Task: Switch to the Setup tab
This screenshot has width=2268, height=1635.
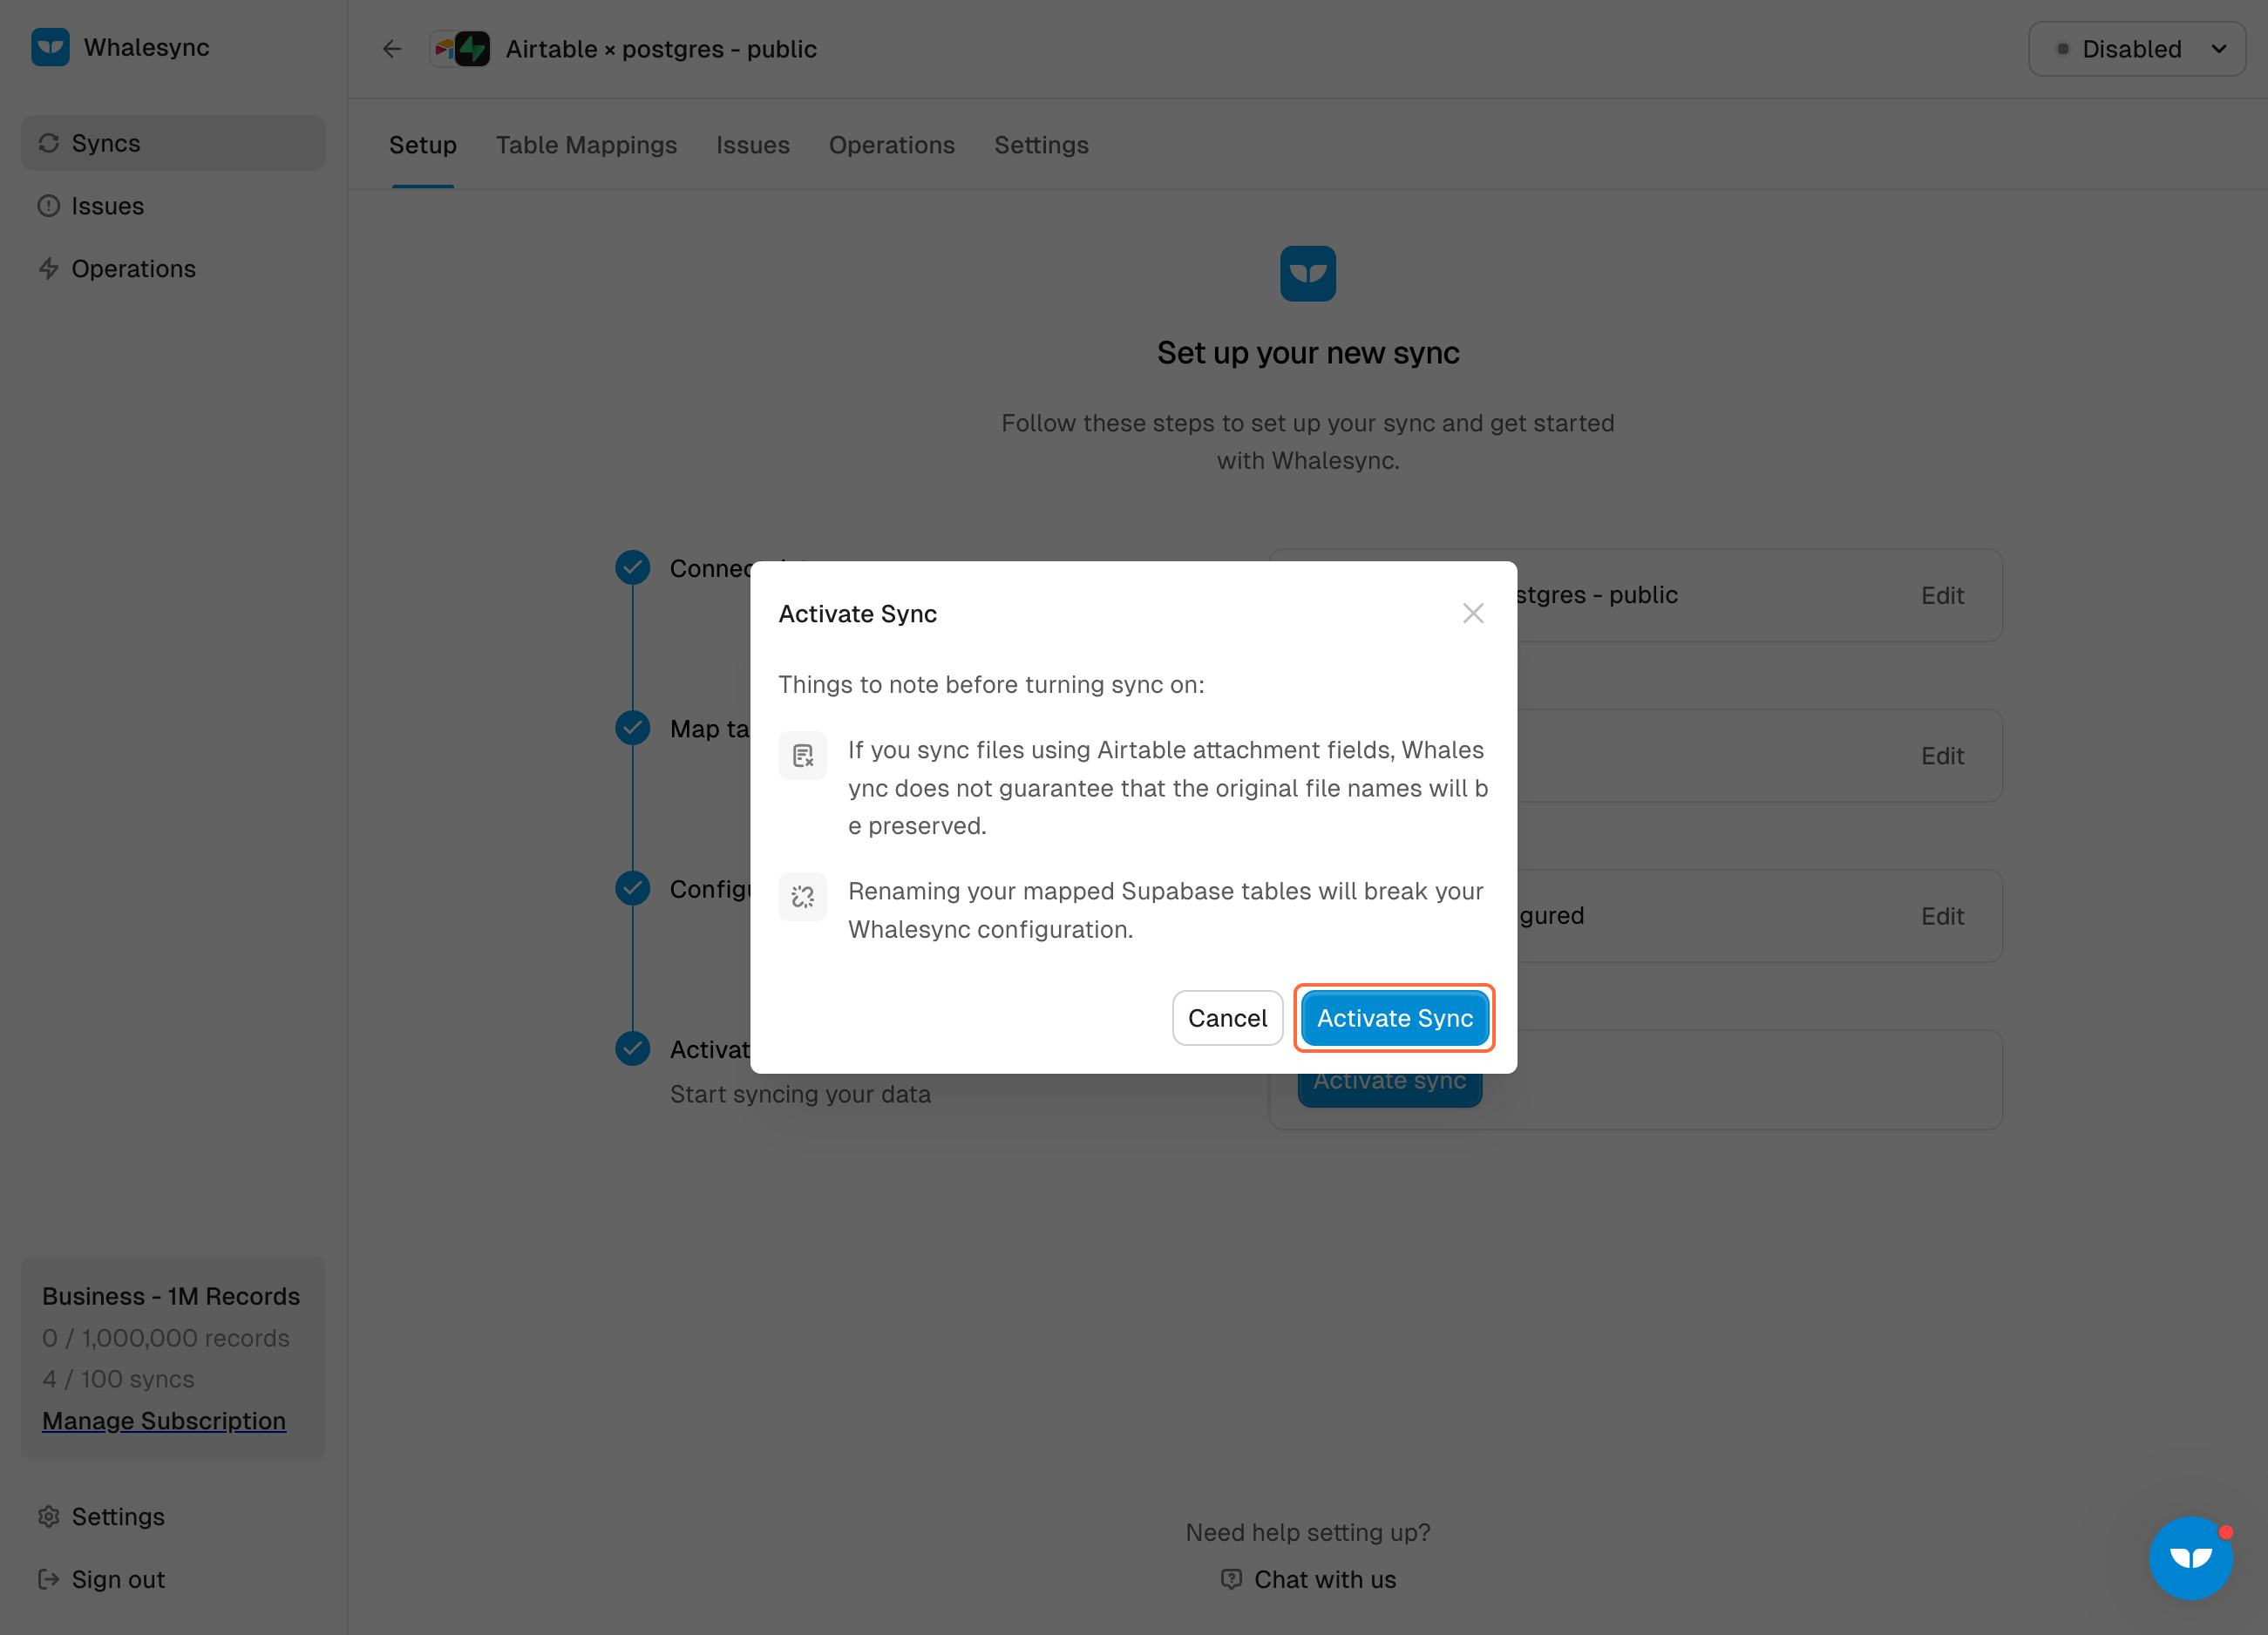Action: click(x=423, y=145)
